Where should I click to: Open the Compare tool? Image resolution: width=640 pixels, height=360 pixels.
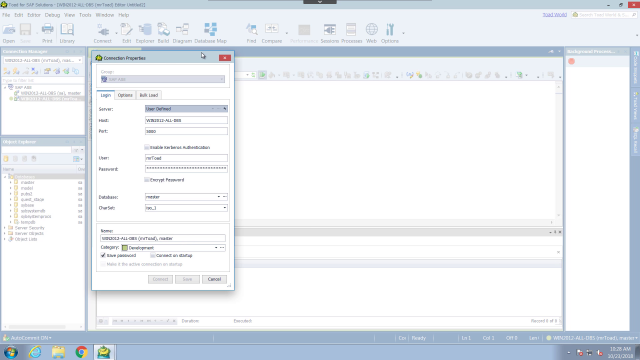(272, 33)
